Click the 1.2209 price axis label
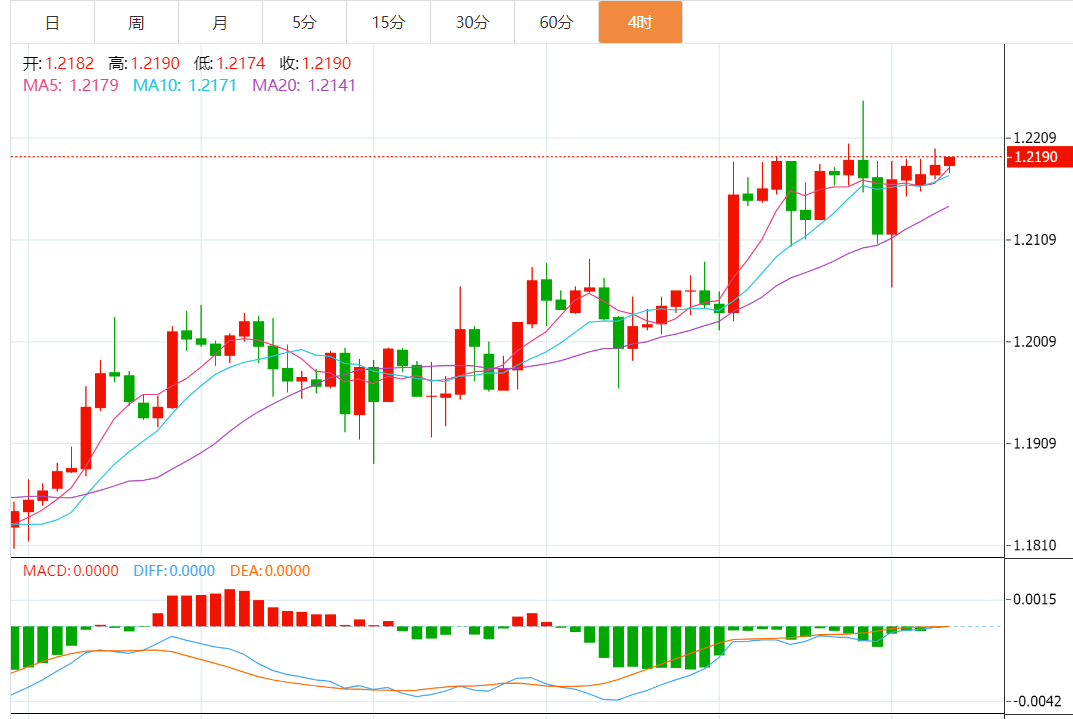Screen dimensions: 1073x719 1035,138
